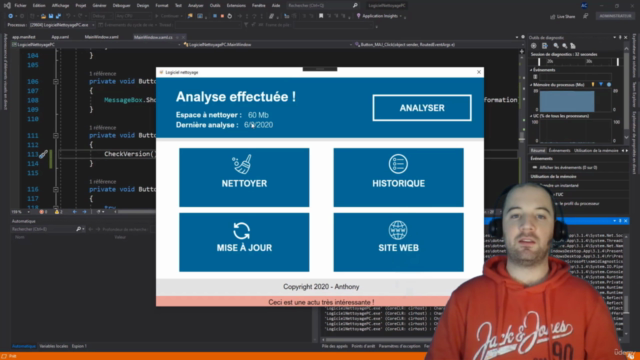Image resolution: width=640 pixels, height=360 pixels.
Task: Select the Pile des appels tab
Action: pyautogui.click(x=334, y=346)
